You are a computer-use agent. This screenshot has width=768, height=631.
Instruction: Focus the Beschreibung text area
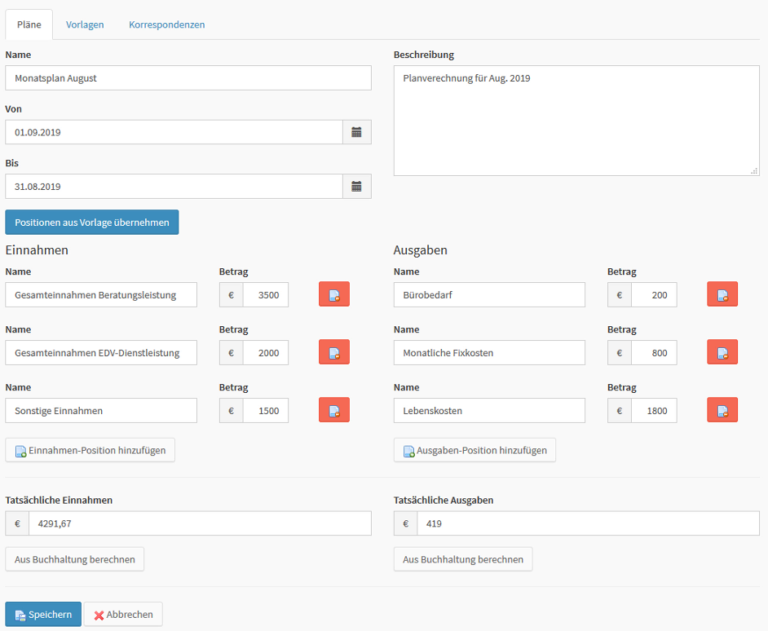[x=576, y=120]
